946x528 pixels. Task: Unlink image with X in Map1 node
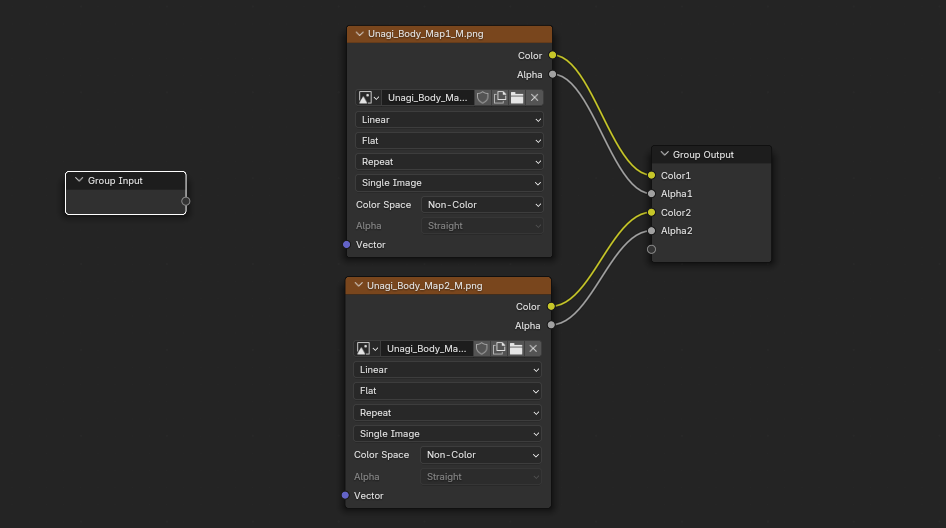[534, 98]
